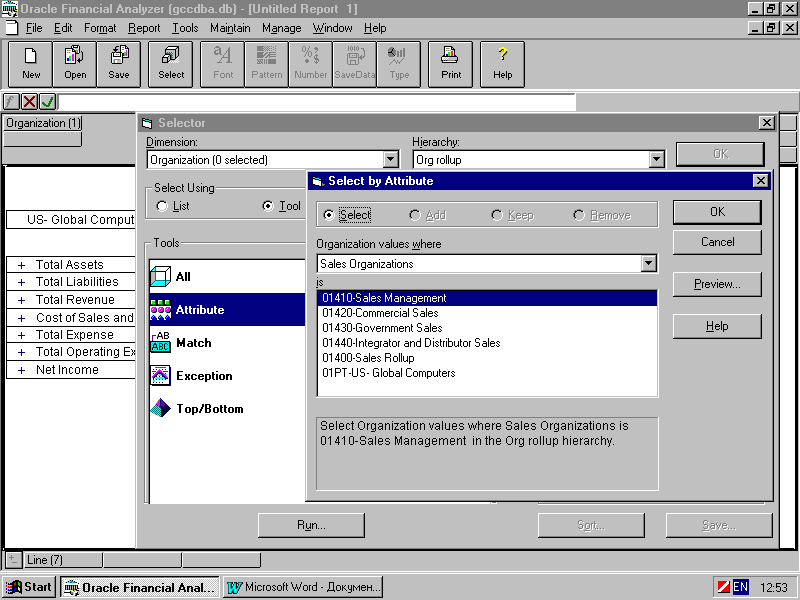This screenshot has width=800, height=600.
Task: Click the formula bar cancel X icon
Action: (x=30, y=102)
